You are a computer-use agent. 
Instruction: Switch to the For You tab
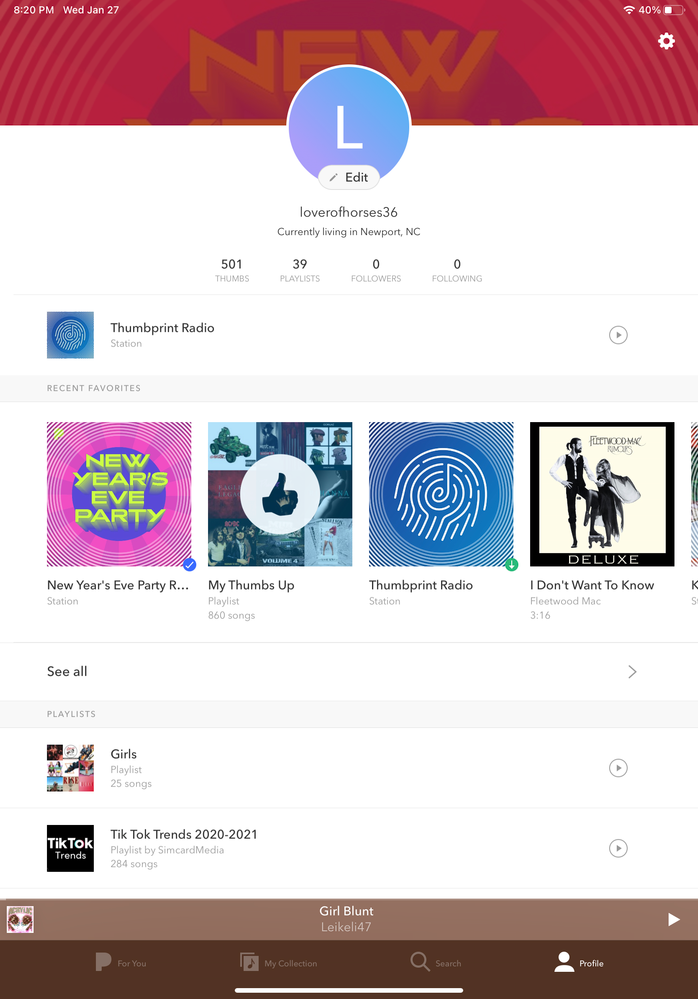[x=120, y=963]
